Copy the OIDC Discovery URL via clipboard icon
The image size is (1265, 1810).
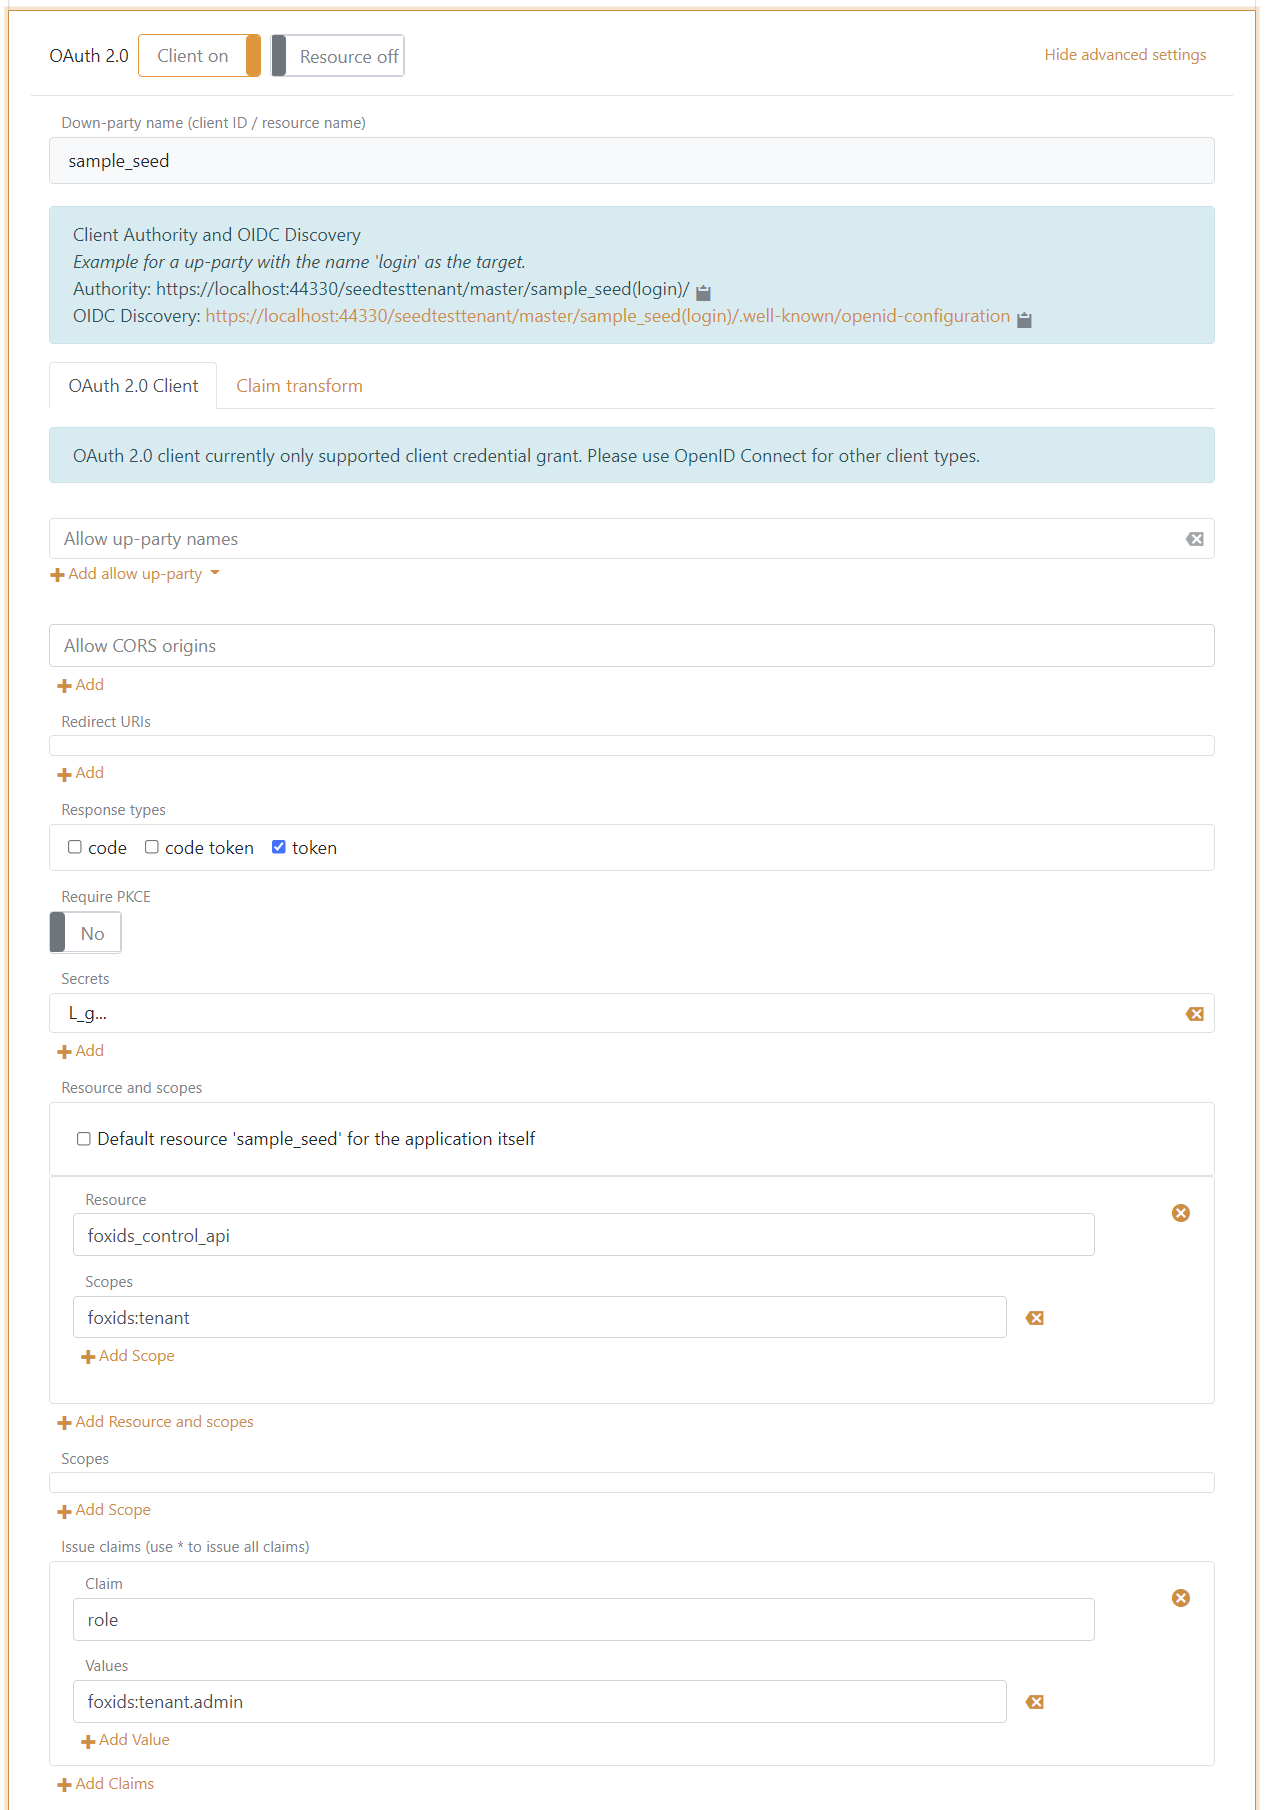[1023, 318]
